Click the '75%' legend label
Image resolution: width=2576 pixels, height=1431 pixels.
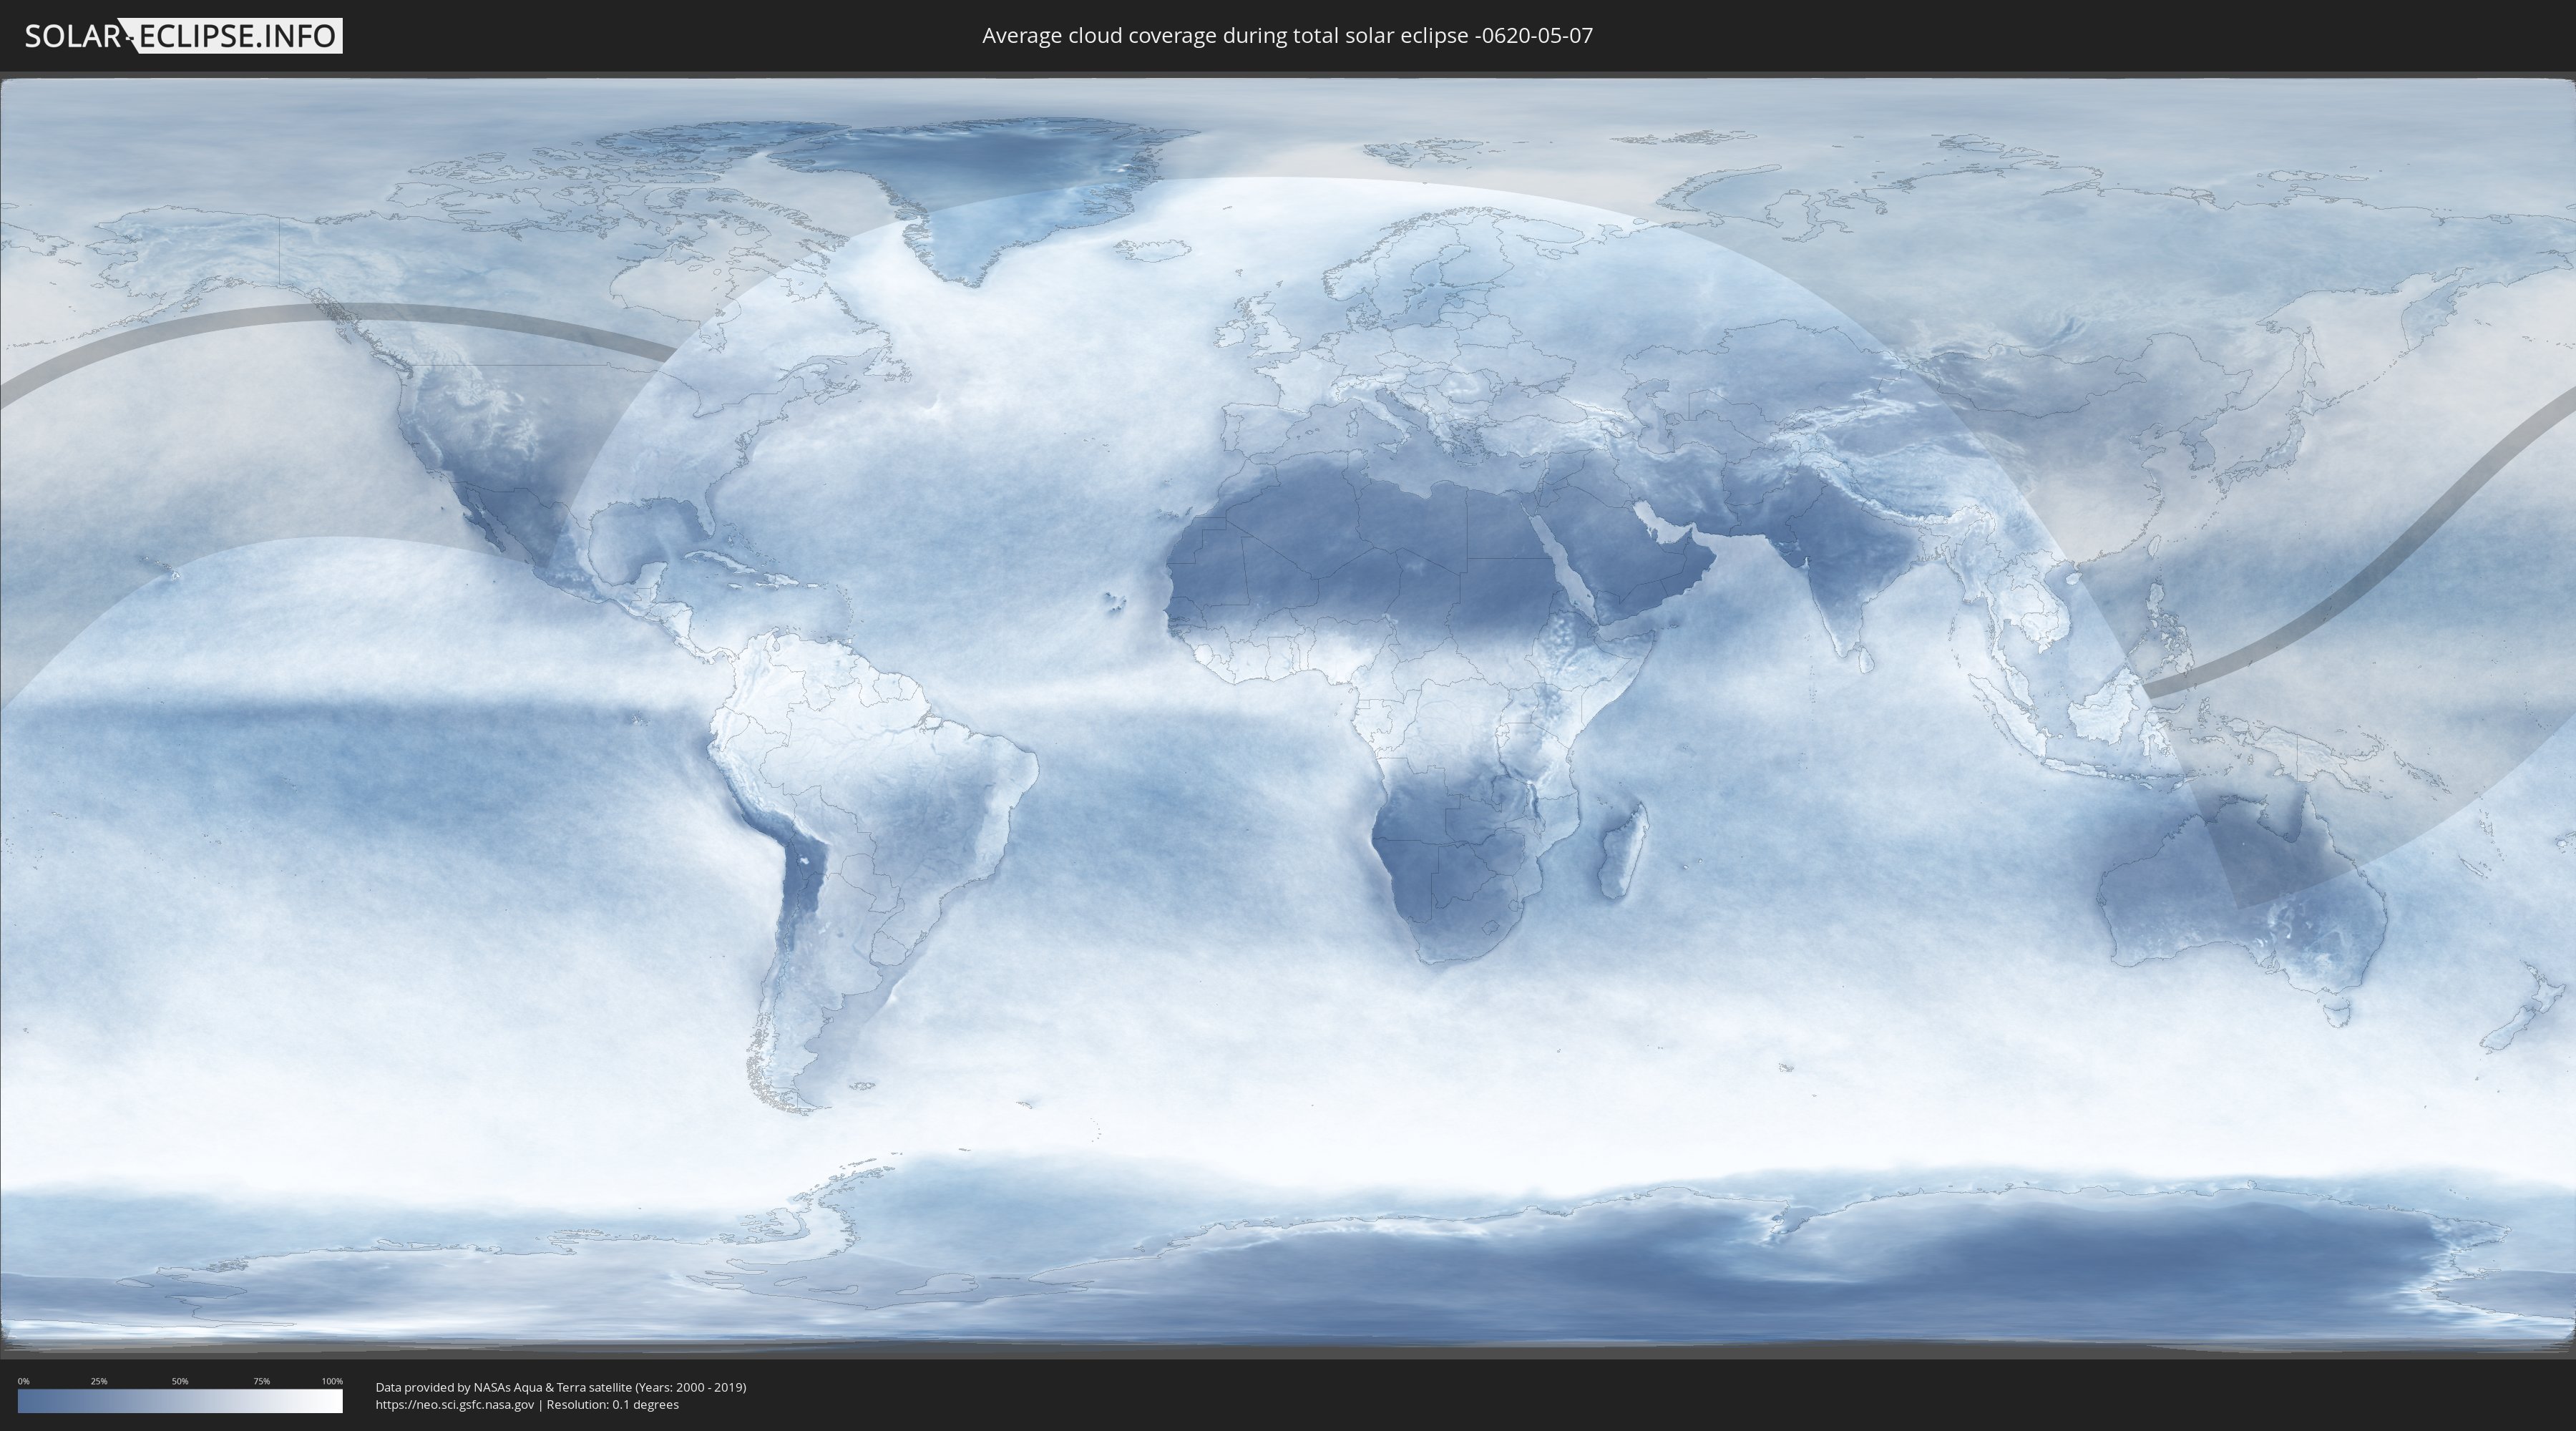pos(261,1381)
